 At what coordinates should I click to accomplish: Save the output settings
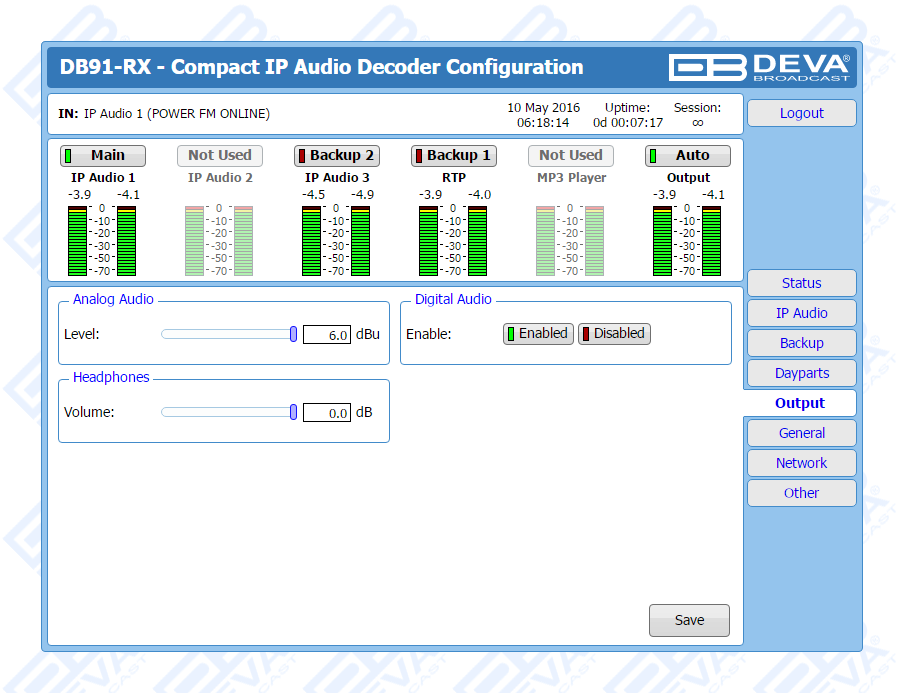689,620
